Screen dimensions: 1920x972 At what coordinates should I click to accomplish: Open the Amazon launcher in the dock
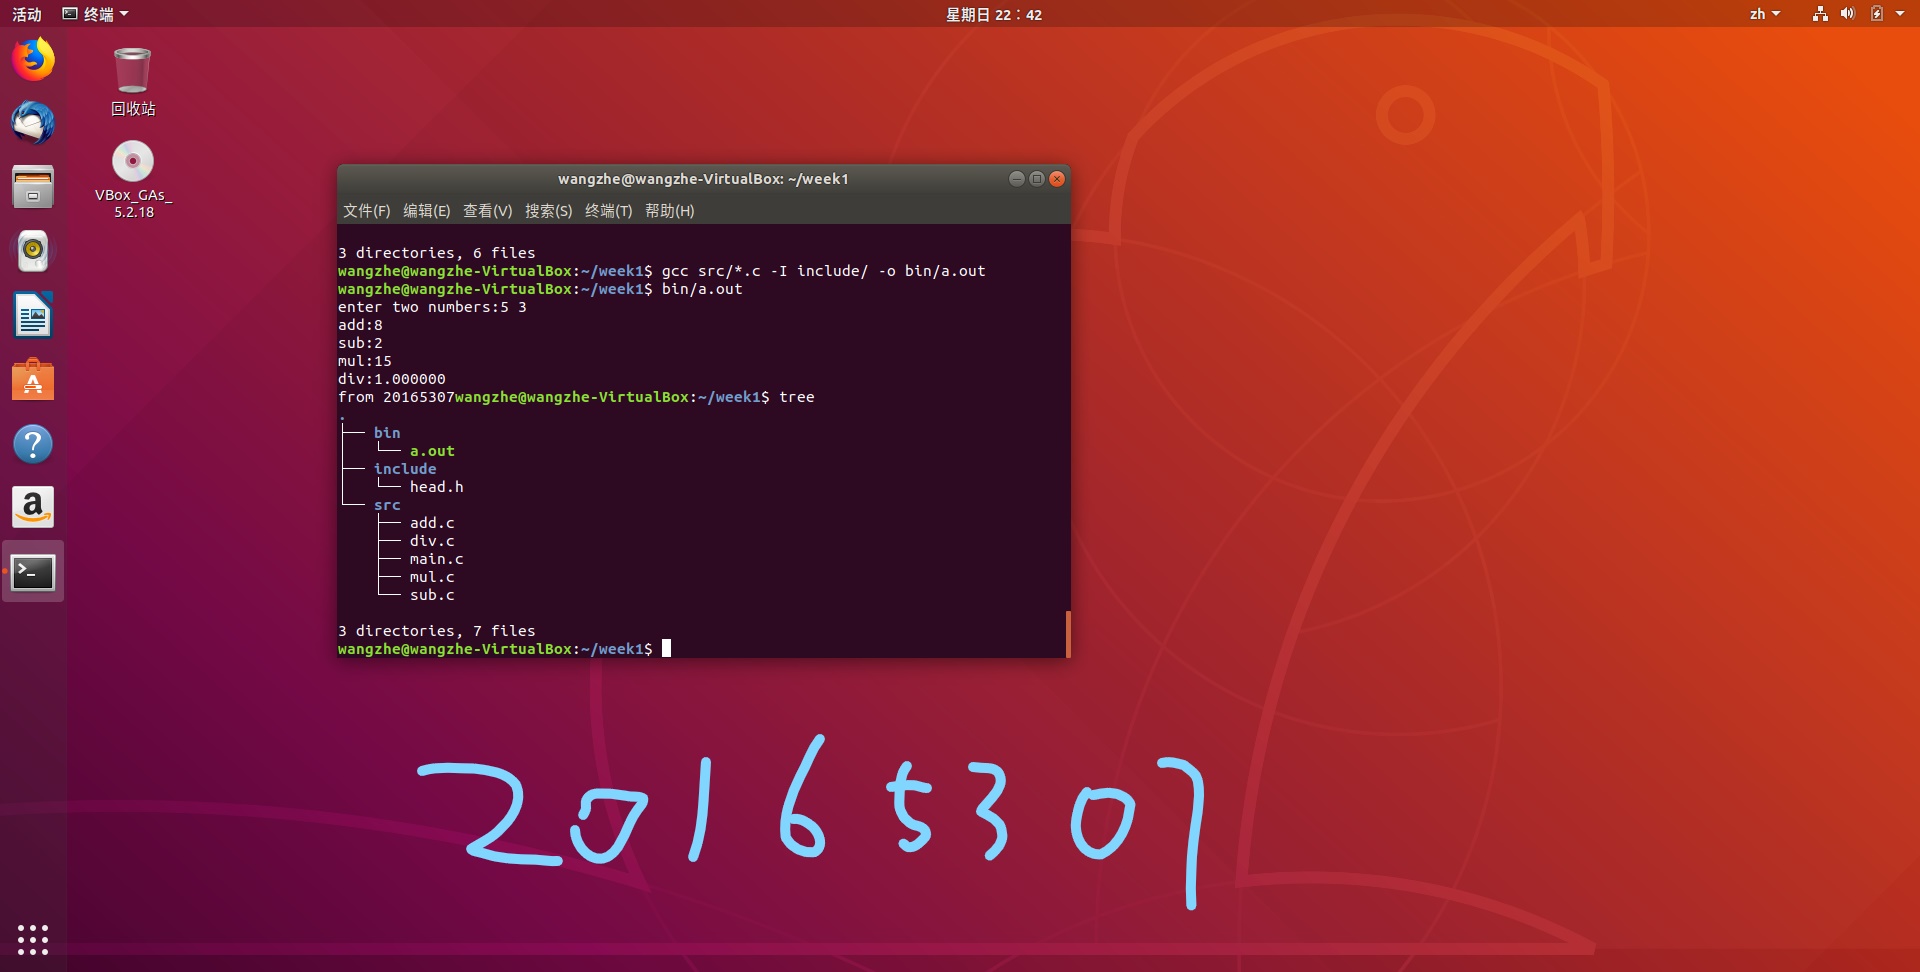pos(33,508)
